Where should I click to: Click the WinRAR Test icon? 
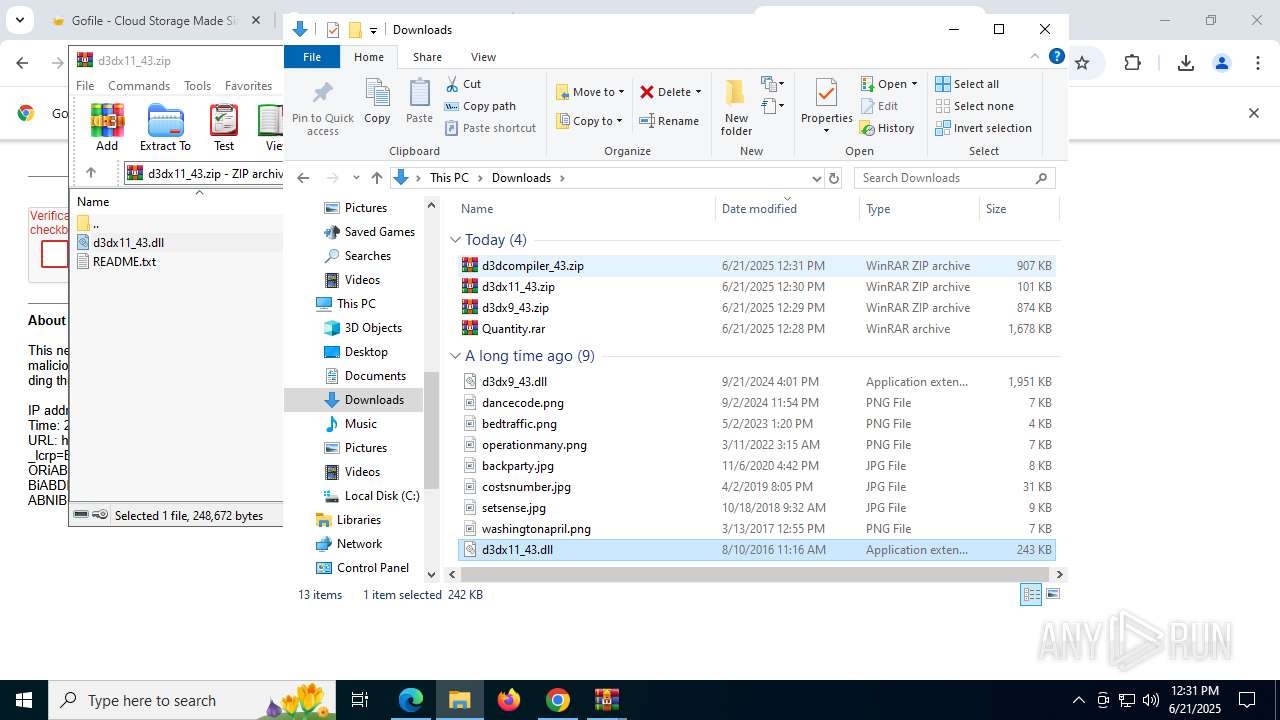[x=224, y=120]
